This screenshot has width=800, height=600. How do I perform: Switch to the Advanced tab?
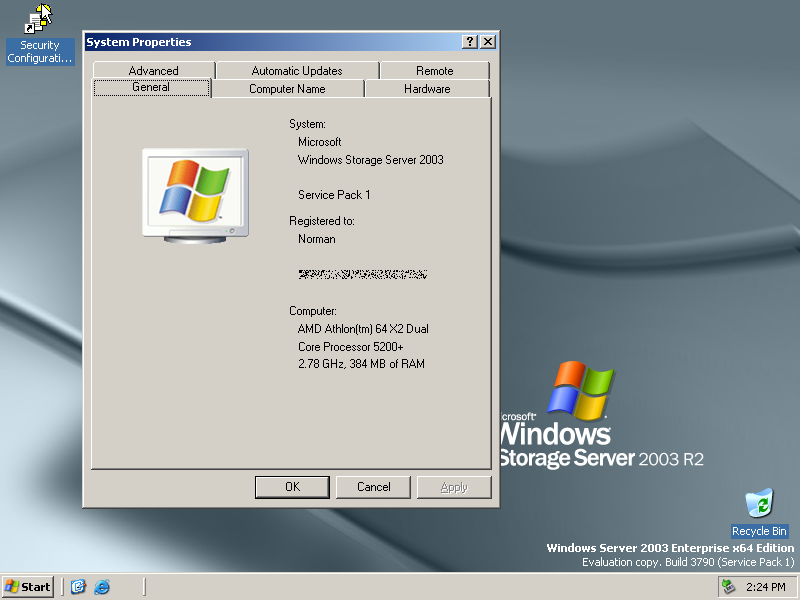tap(153, 71)
